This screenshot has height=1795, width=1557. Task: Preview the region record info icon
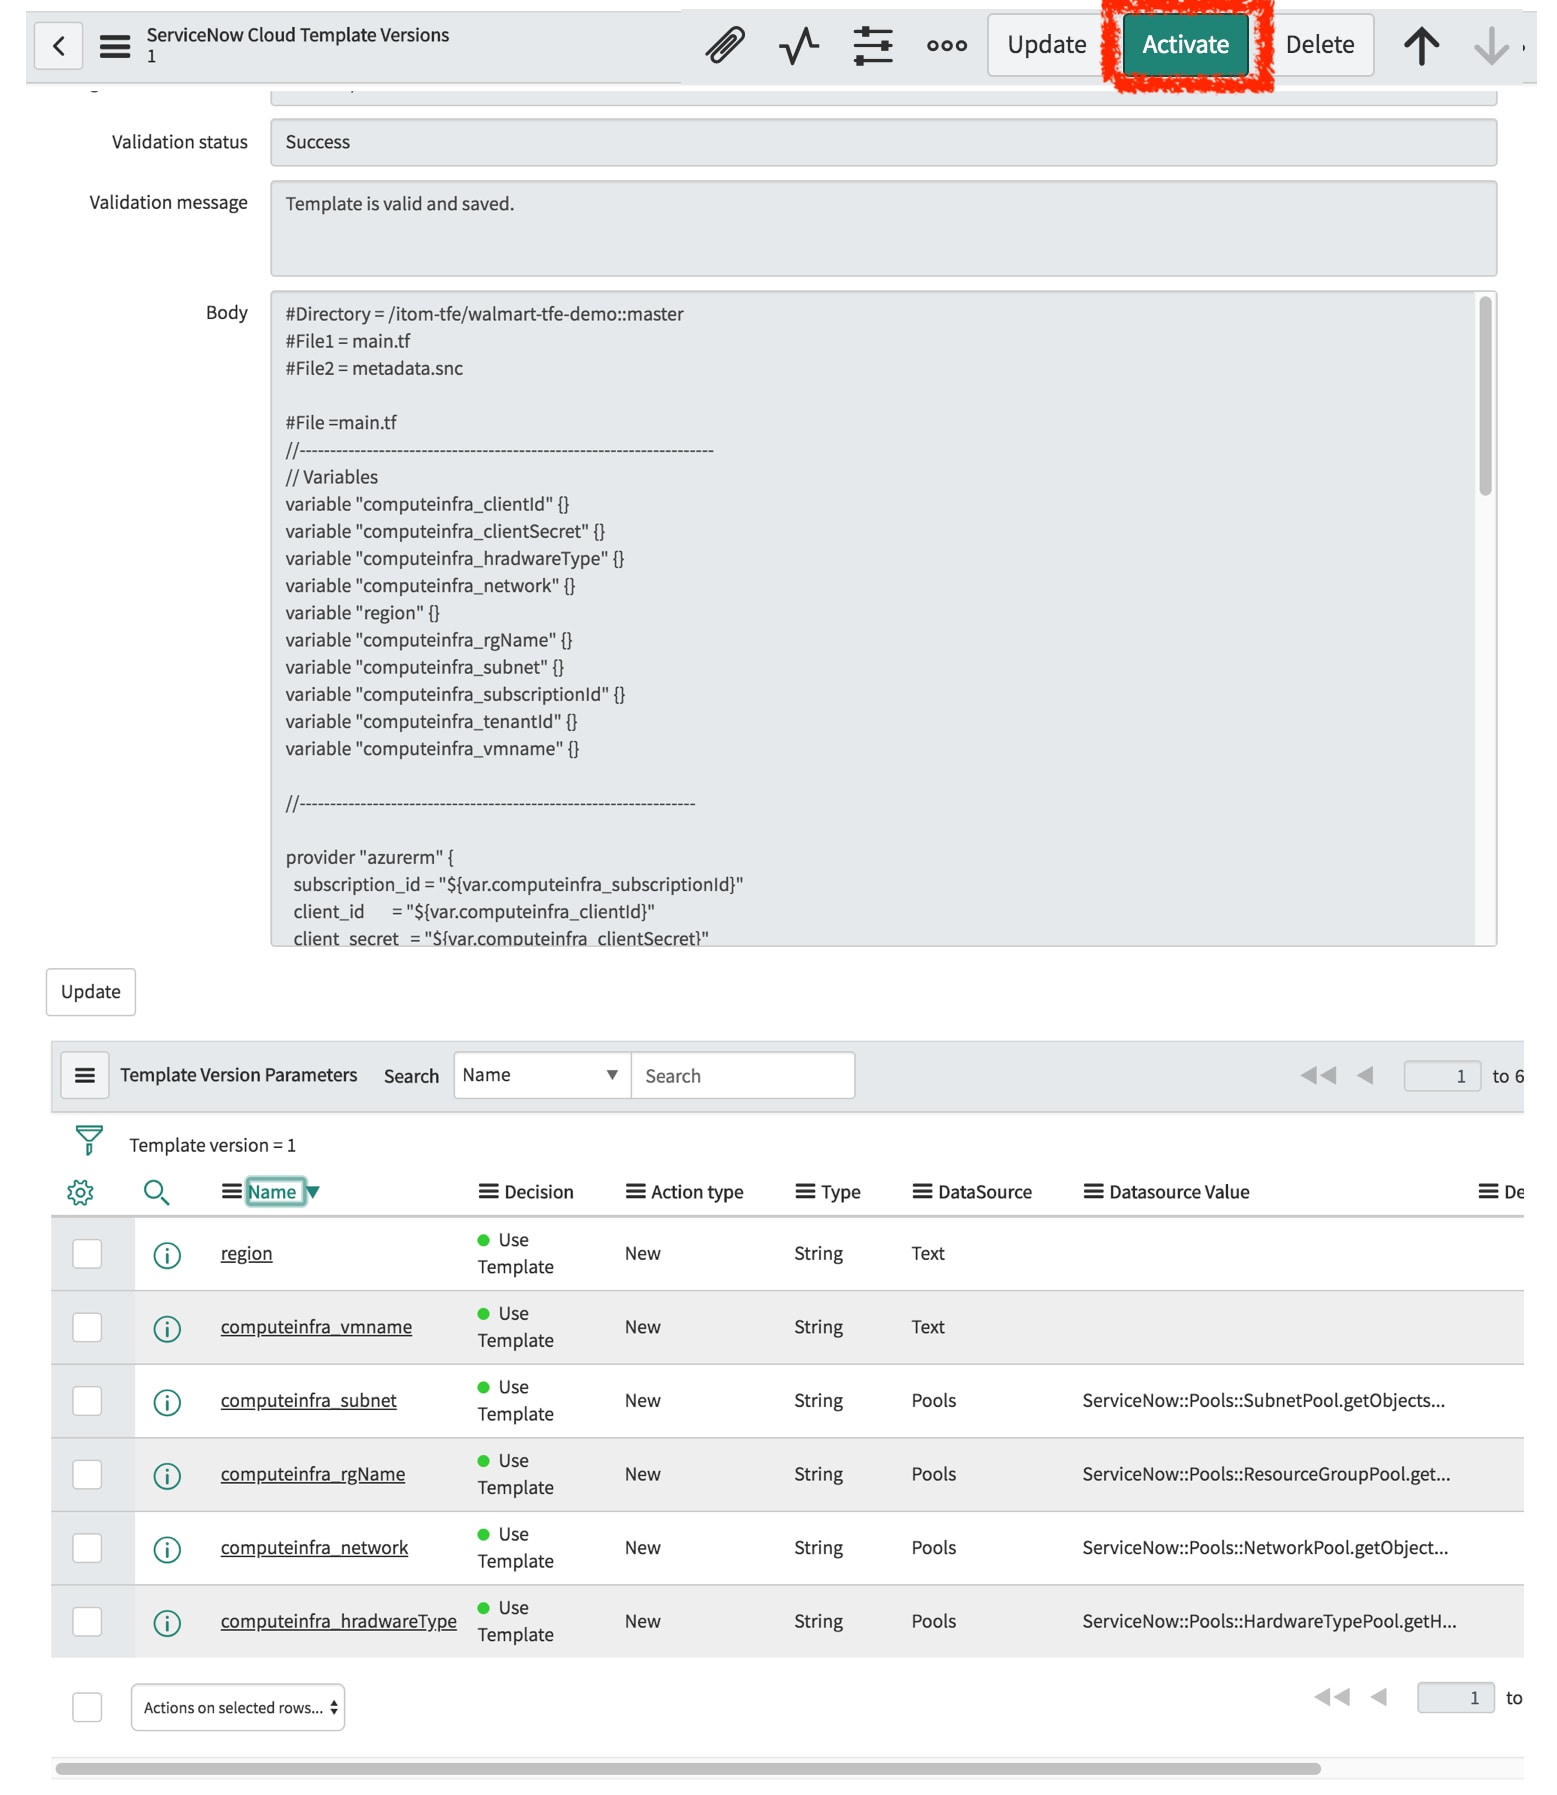click(x=167, y=1255)
